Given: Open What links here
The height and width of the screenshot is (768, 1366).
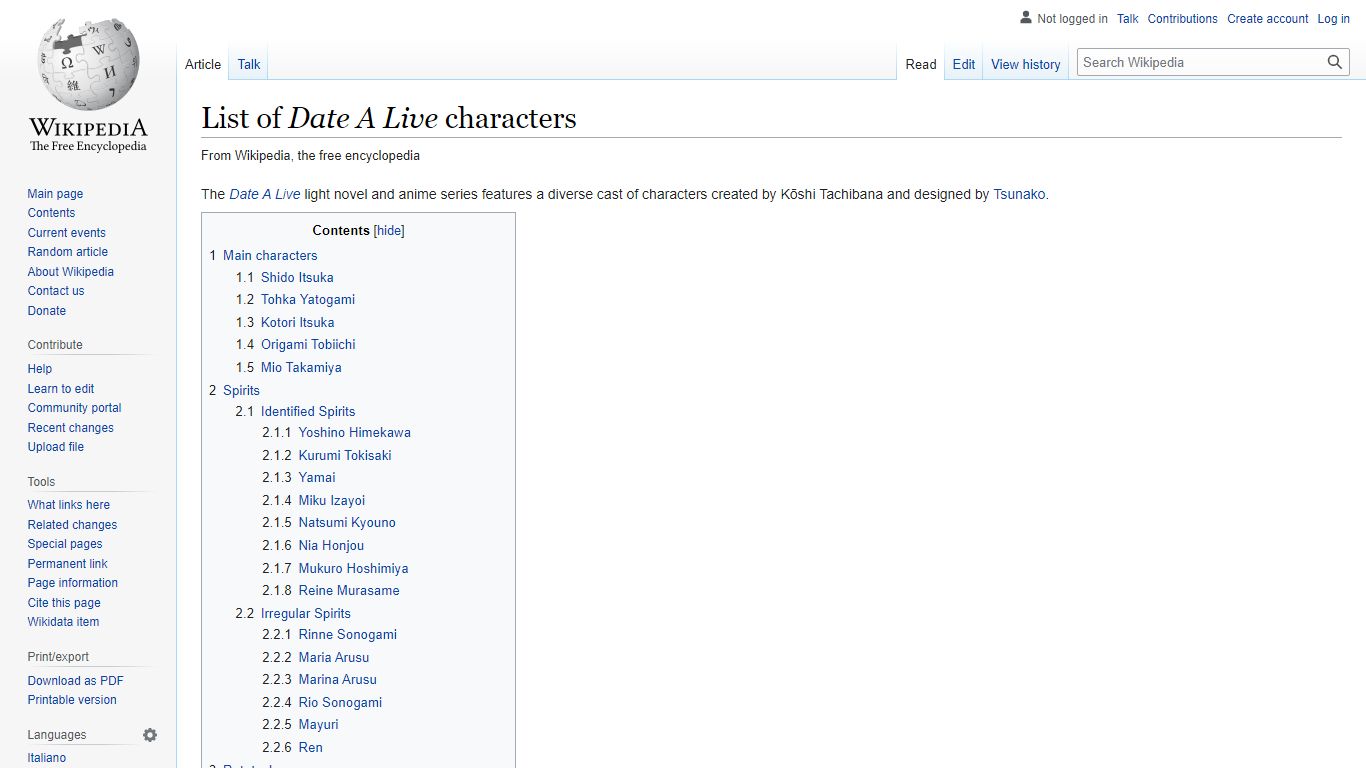Looking at the screenshot, I should (x=69, y=505).
